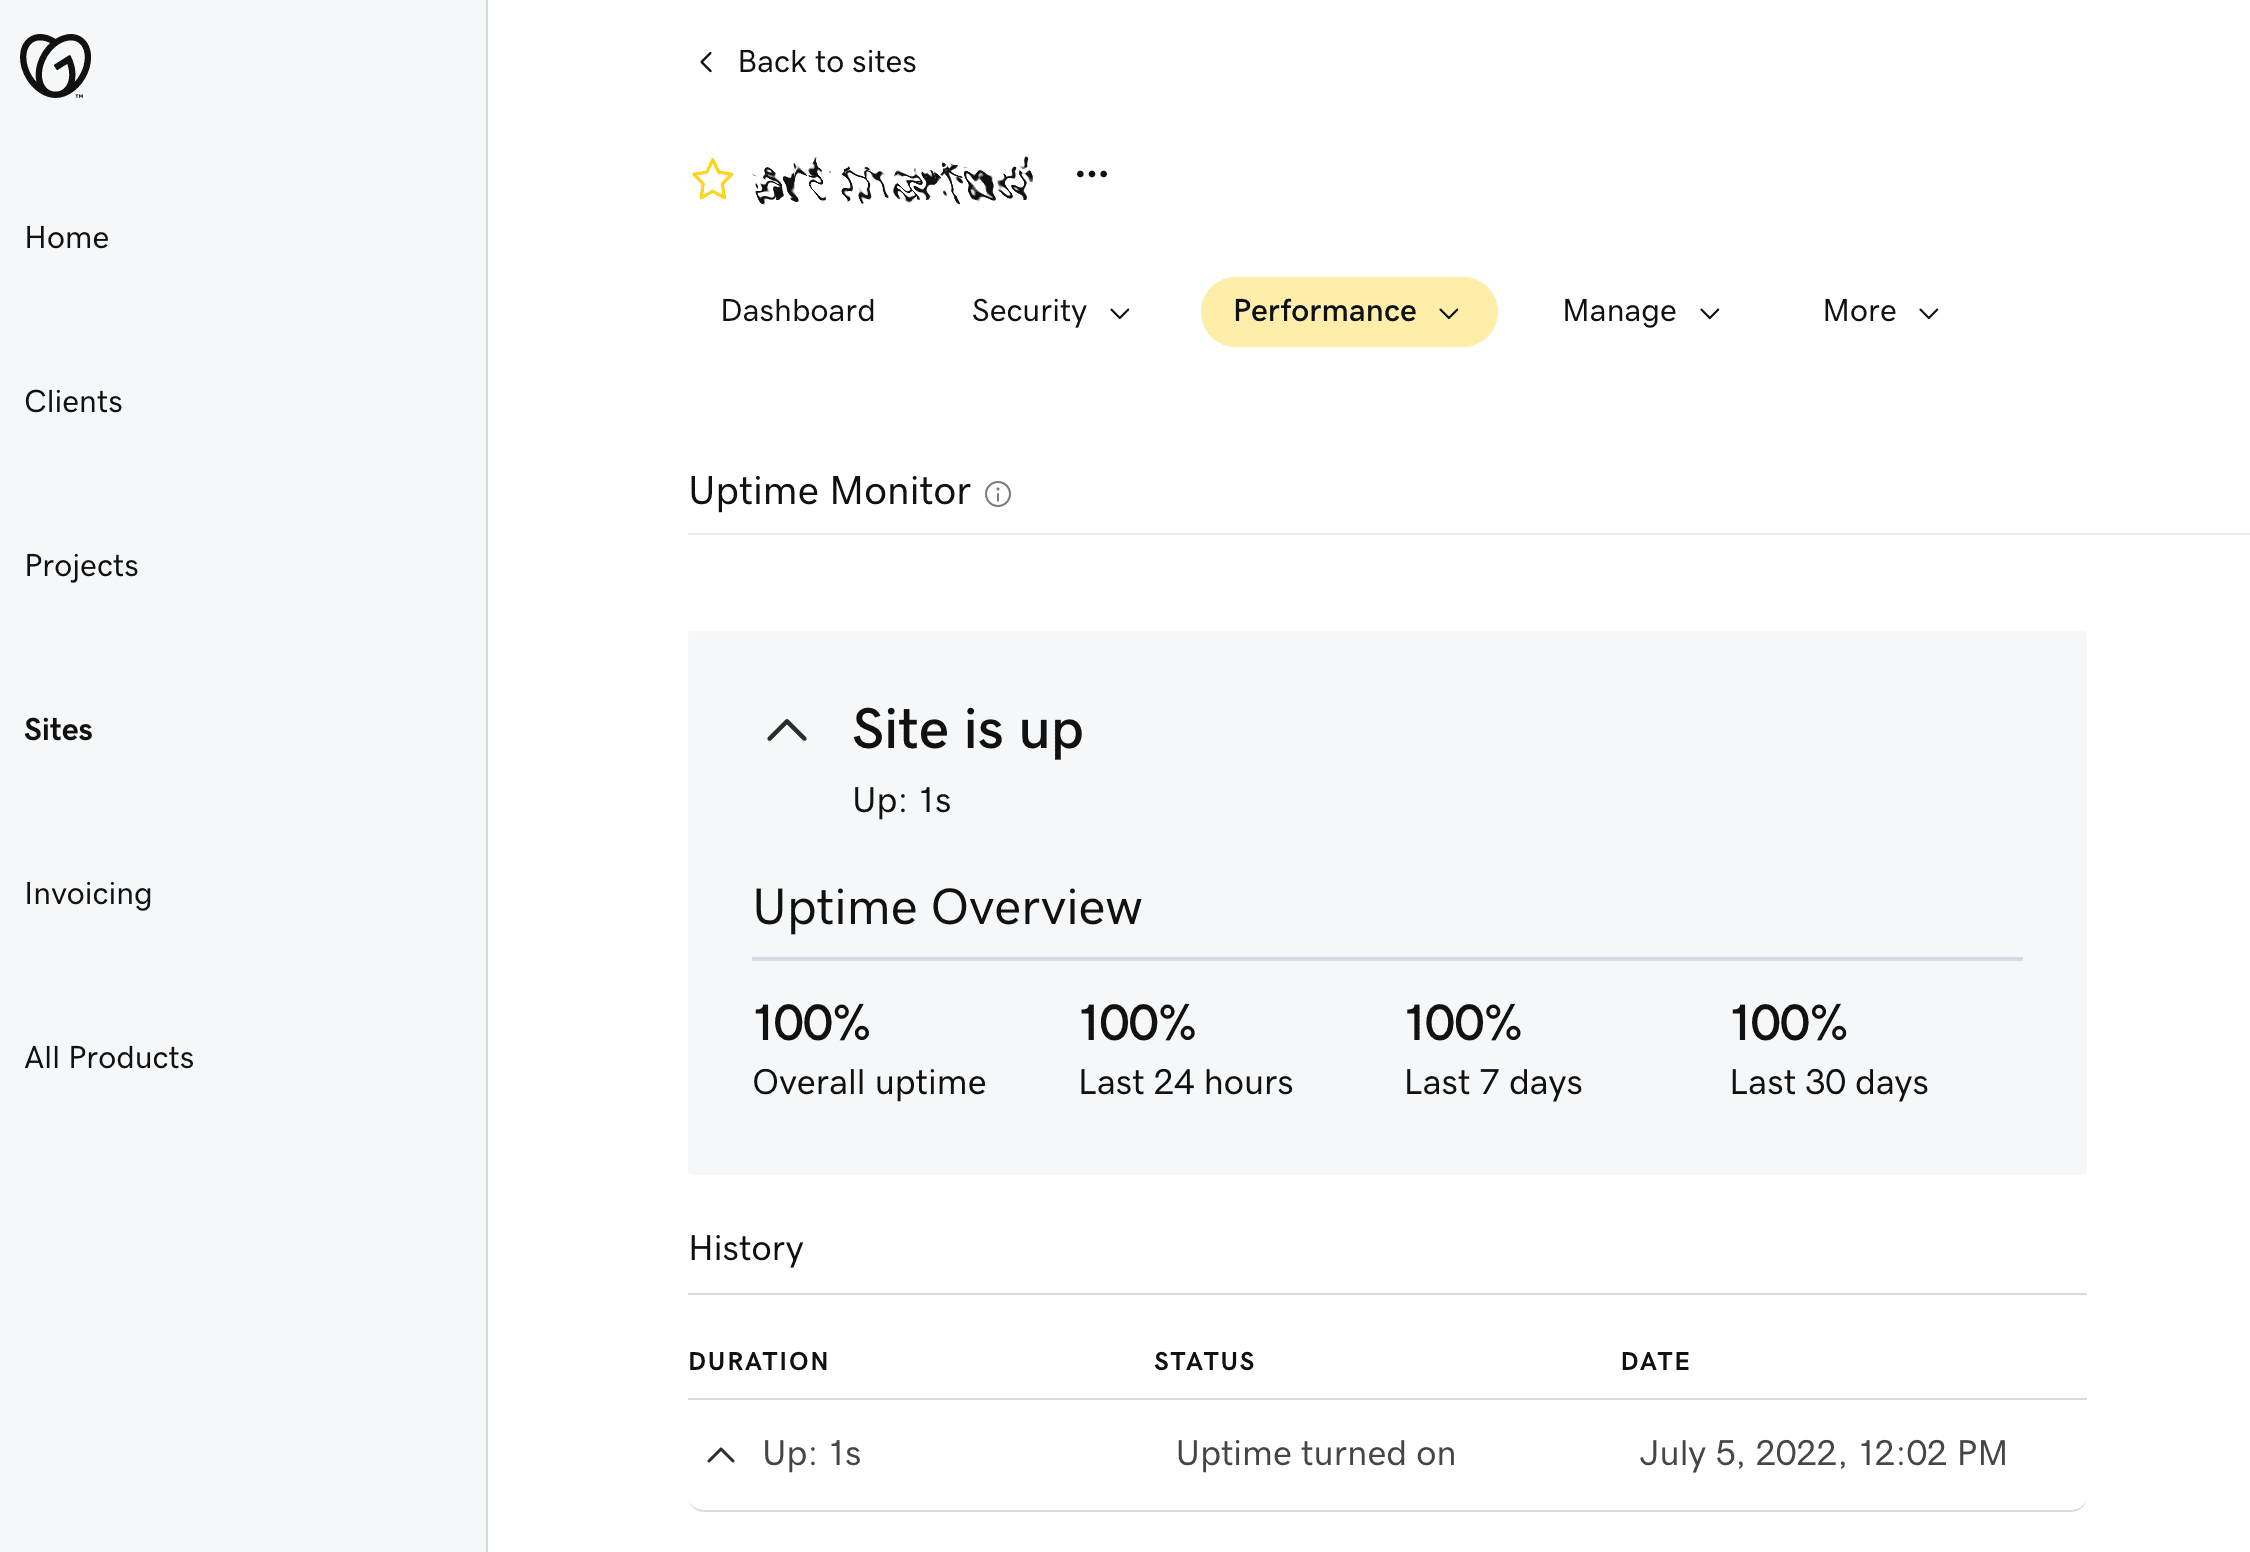Collapse the Up: 1s history row
This screenshot has height=1552, width=2250.
[x=721, y=1455]
